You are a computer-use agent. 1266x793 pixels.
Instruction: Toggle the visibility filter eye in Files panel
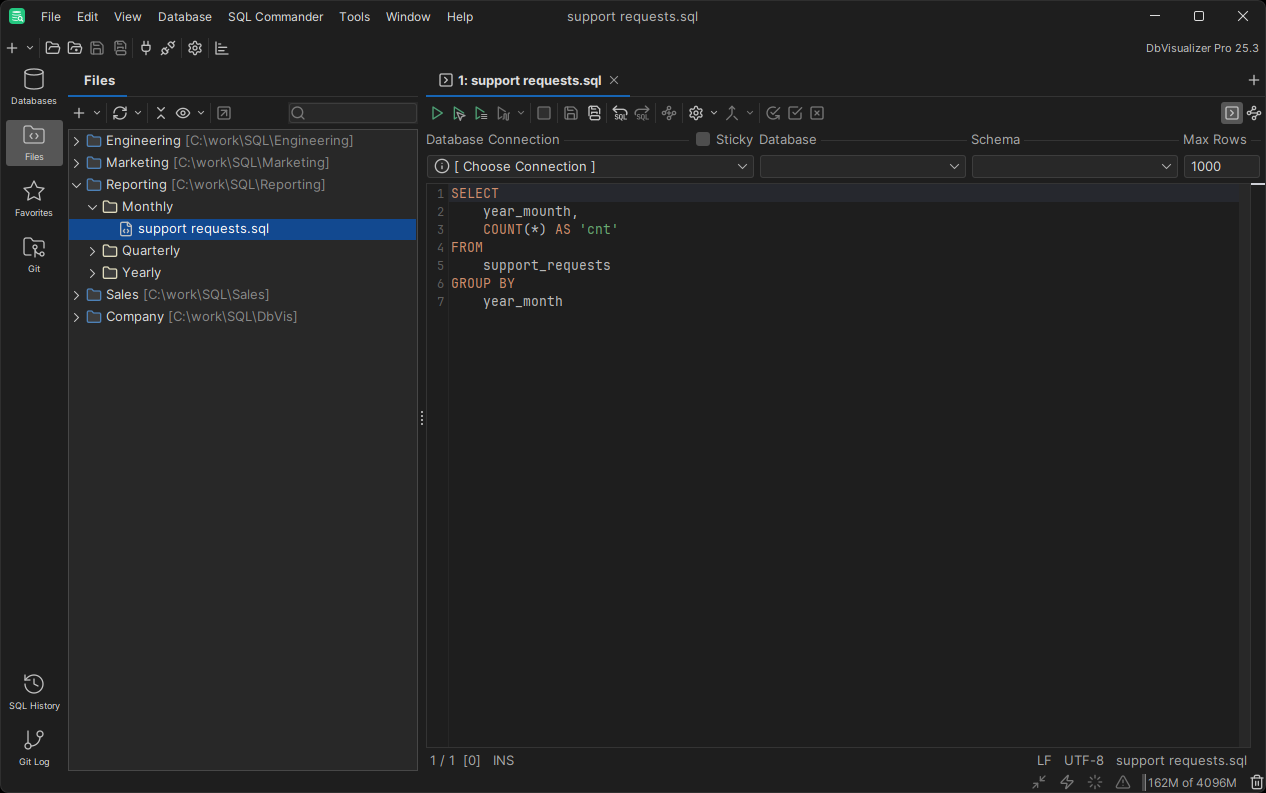183,113
